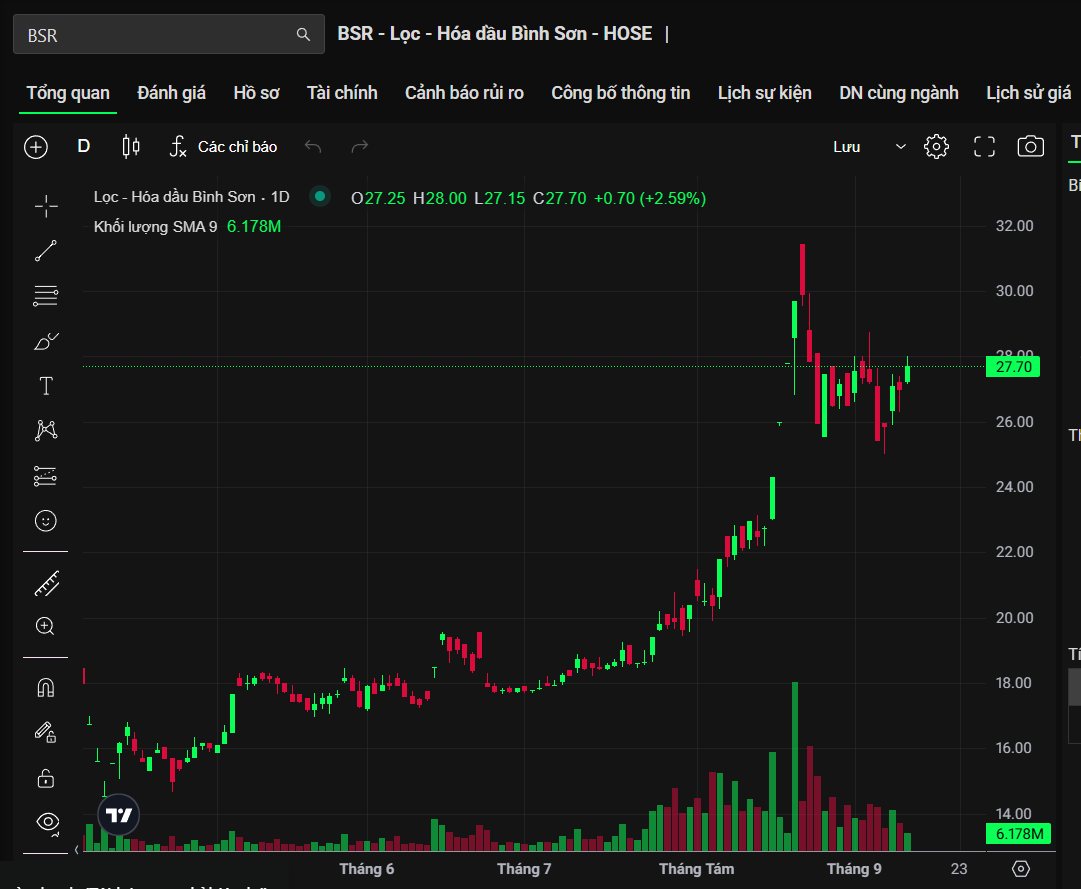Focus the BSR stock search field
This screenshot has height=889, width=1081.
click(169, 34)
